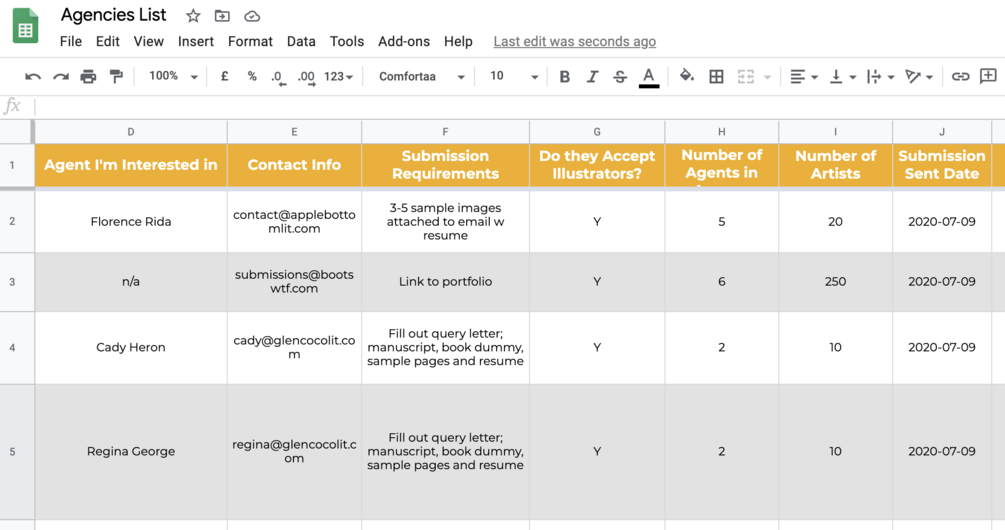Open the horizontal align dropdown
This screenshot has height=530, width=1005.
tap(804, 77)
